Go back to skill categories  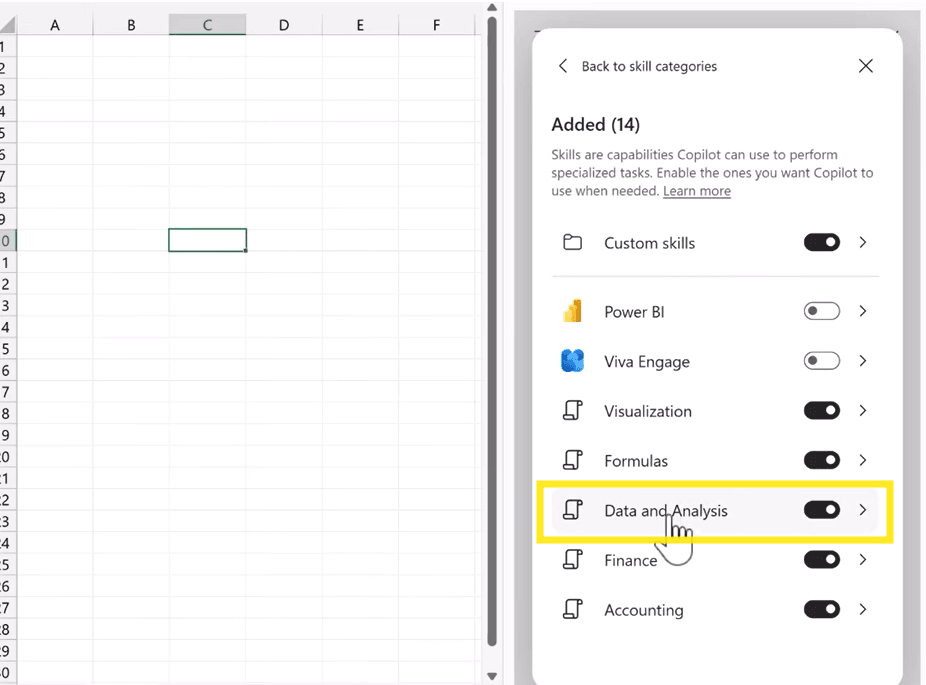point(649,66)
